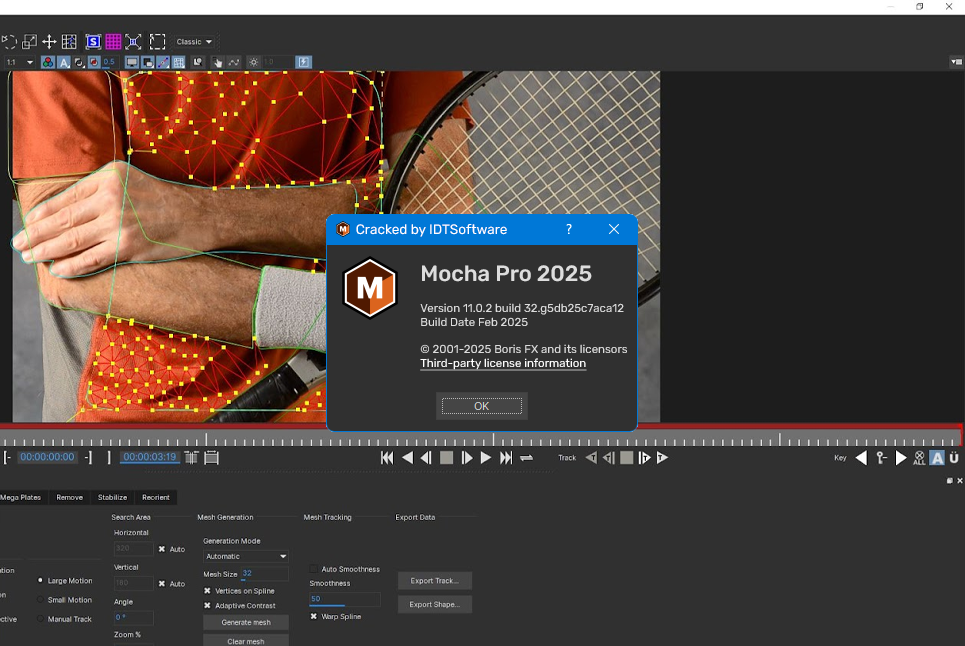This screenshot has width=965, height=646.
Task: Toggle the Überkey 'Ü' button
Action: (x=954, y=458)
